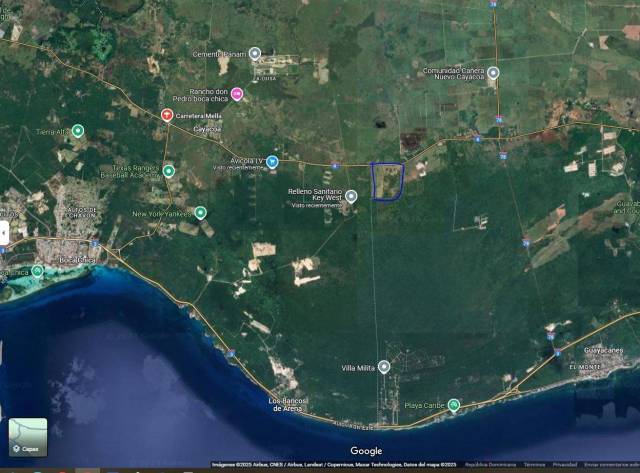
Task: Click the Los Bancos de Arena label
Action: coord(291,402)
